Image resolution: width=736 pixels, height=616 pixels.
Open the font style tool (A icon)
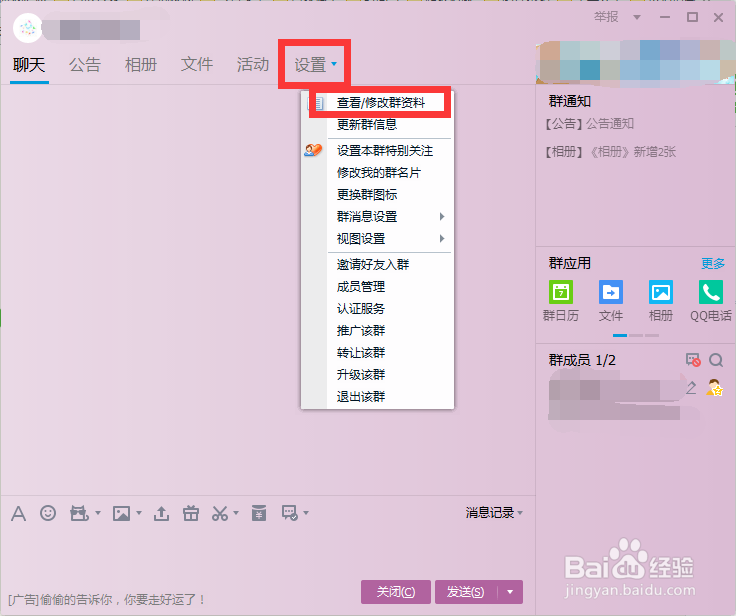(x=18, y=513)
